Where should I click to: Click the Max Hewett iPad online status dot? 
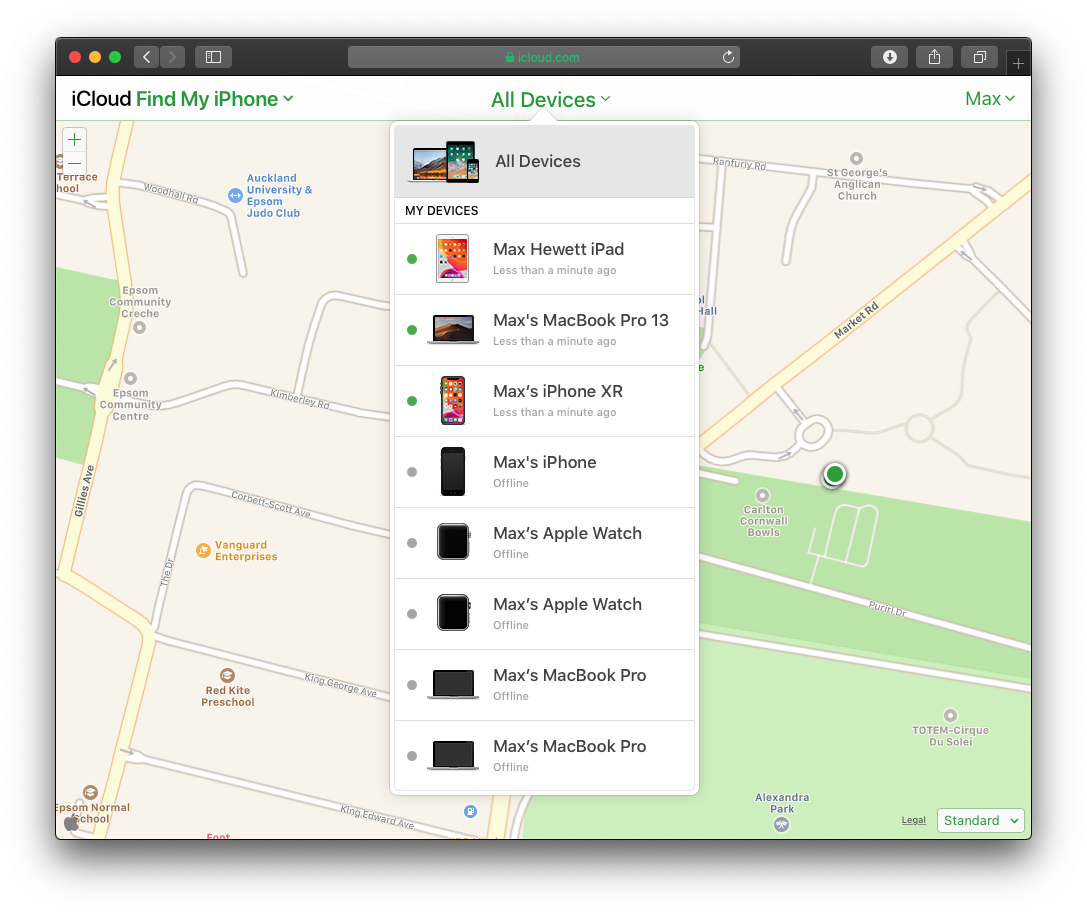click(x=412, y=259)
